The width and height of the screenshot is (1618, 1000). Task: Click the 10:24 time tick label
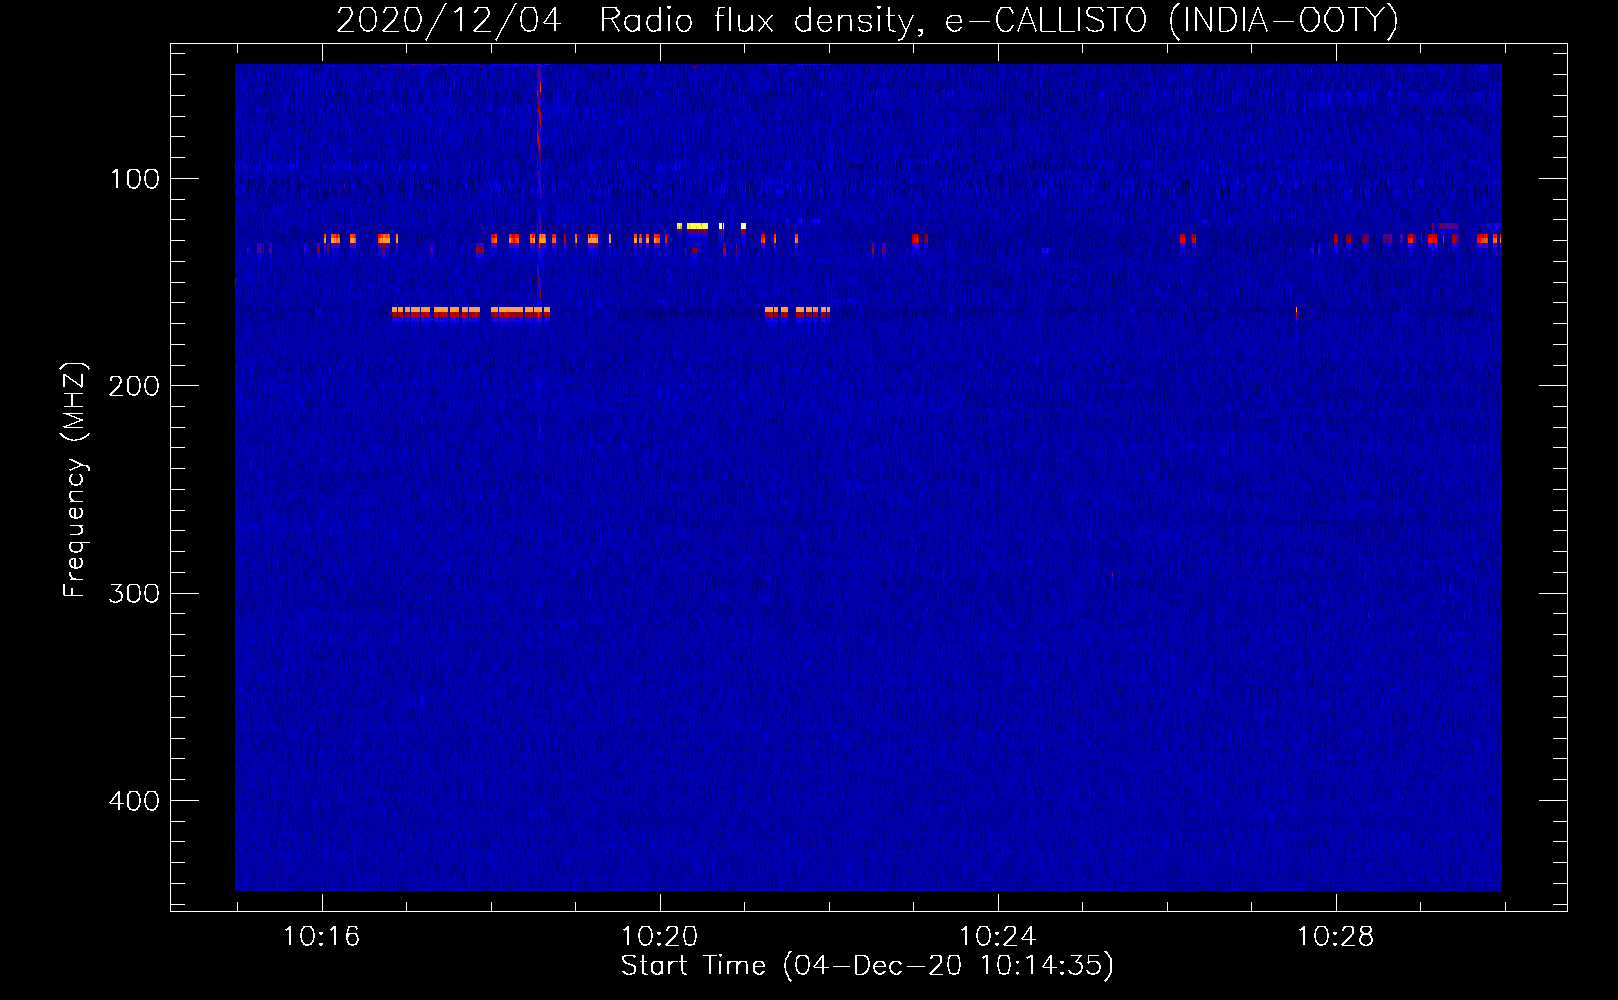click(997, 936)
